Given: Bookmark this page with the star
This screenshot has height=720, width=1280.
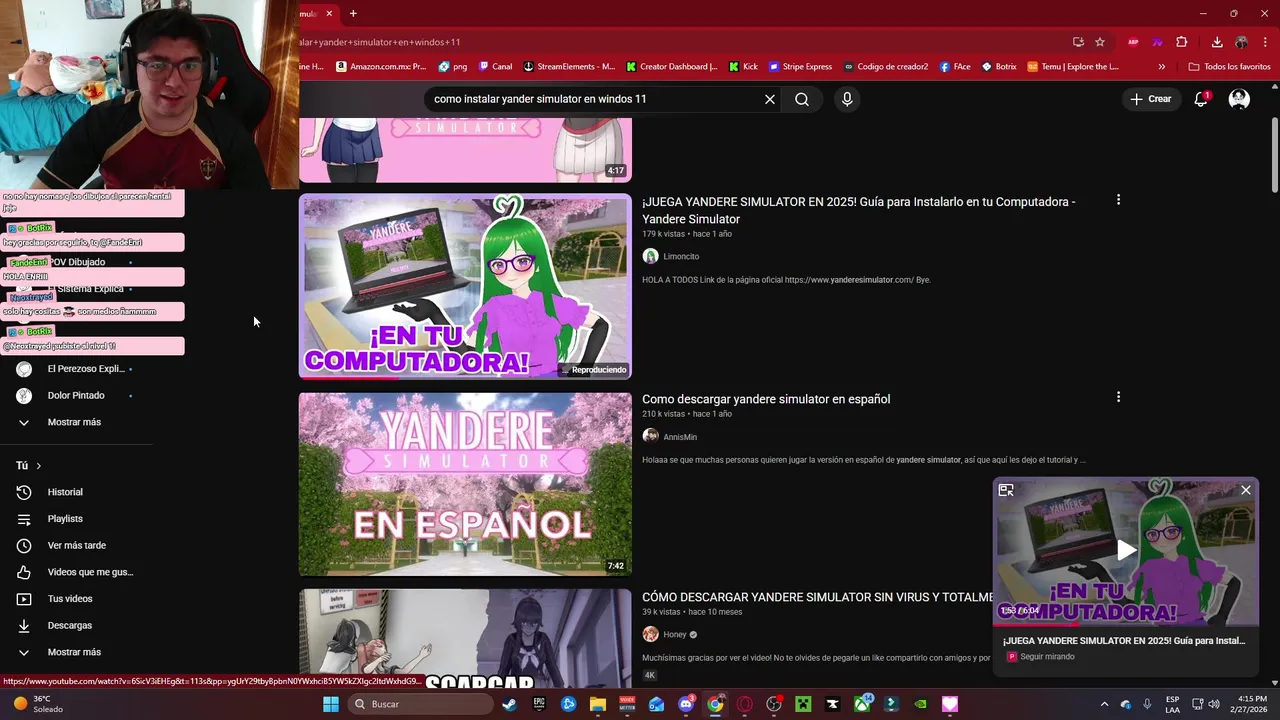Looking at the screenshot, I should [x=1100, y=42].
